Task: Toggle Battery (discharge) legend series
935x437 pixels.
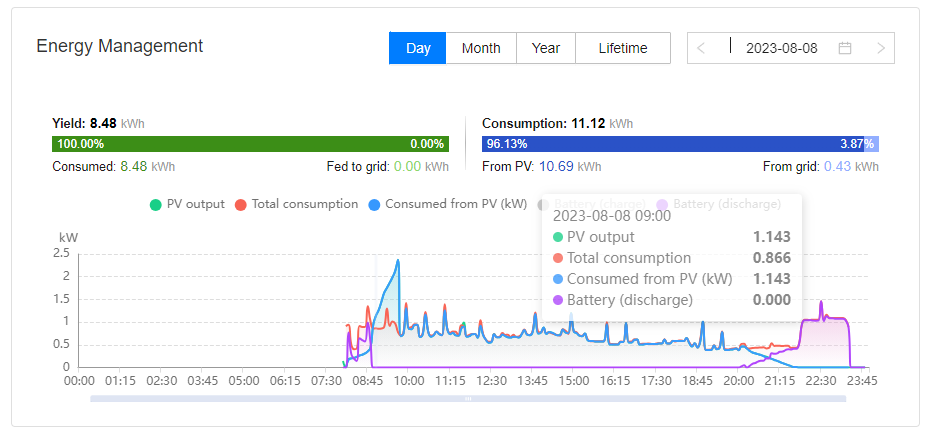Action: click(x=719, y=204)
